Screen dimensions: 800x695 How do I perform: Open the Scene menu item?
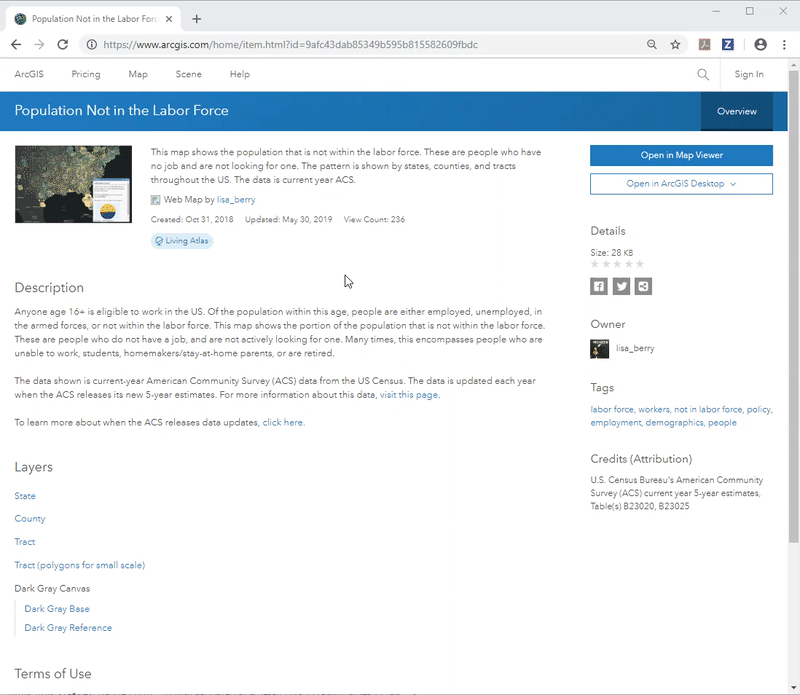click(188, 75)
